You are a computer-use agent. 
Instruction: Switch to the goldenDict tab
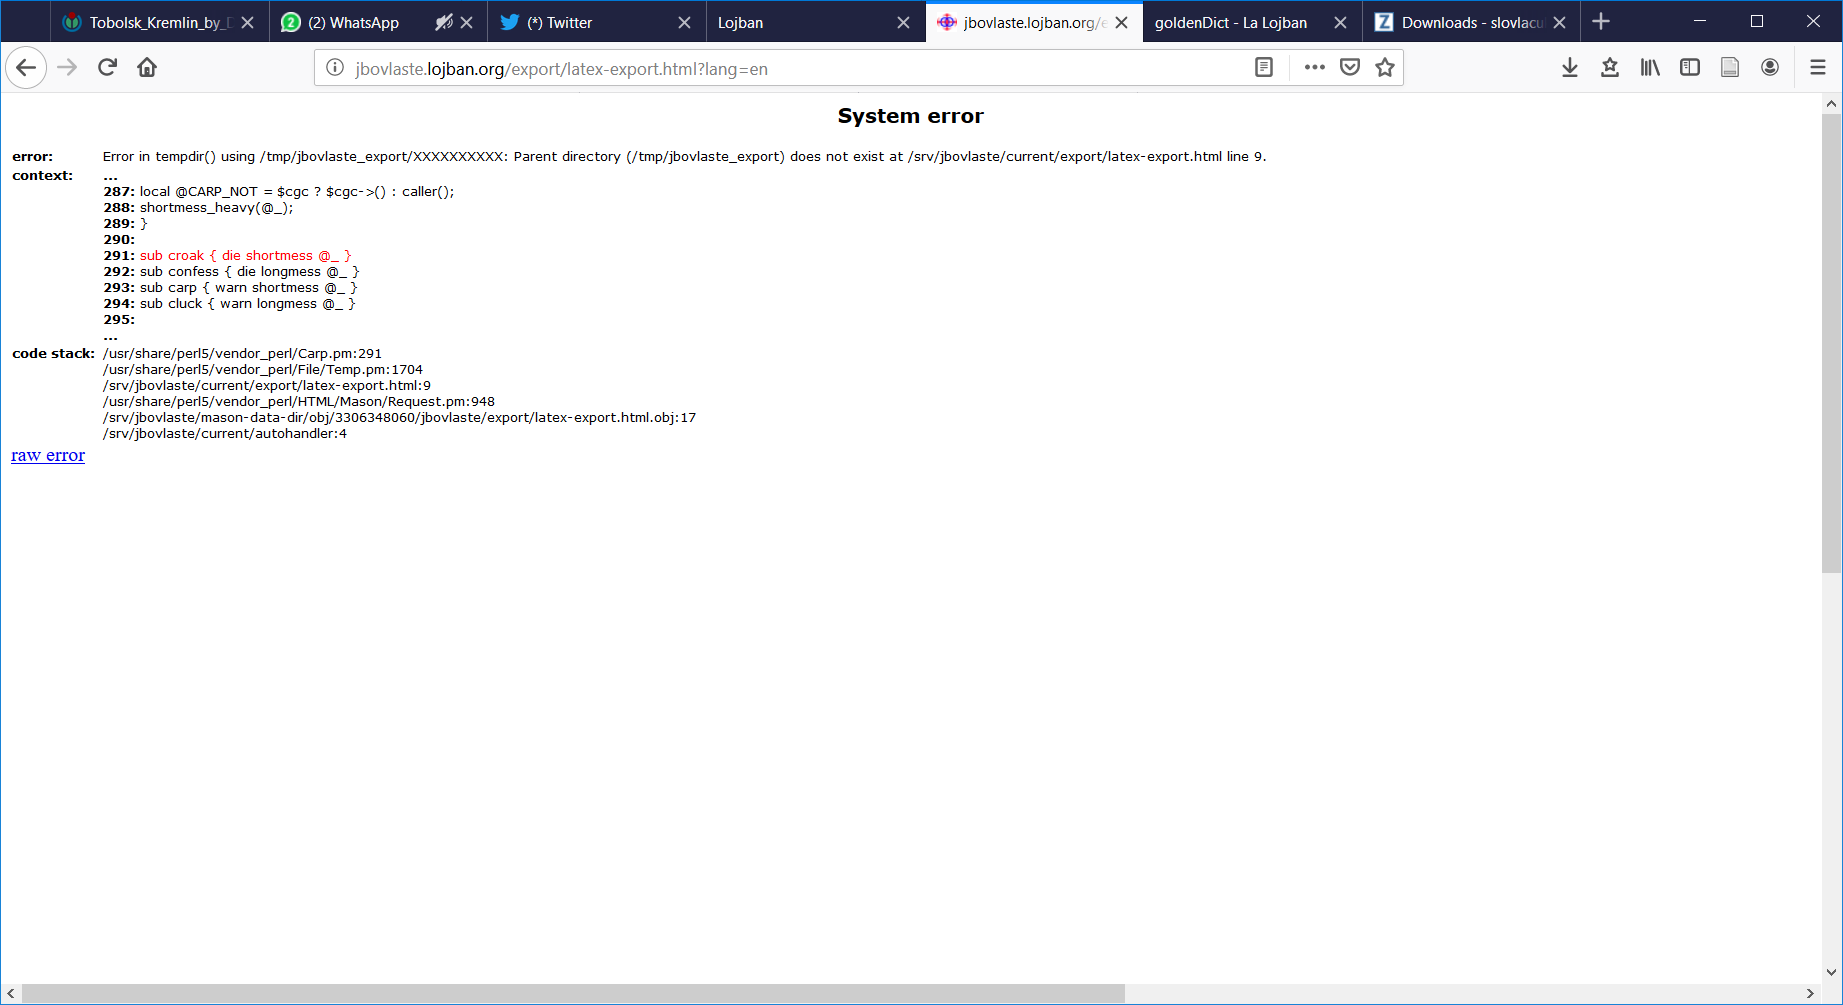click(x=1230, y=21)
